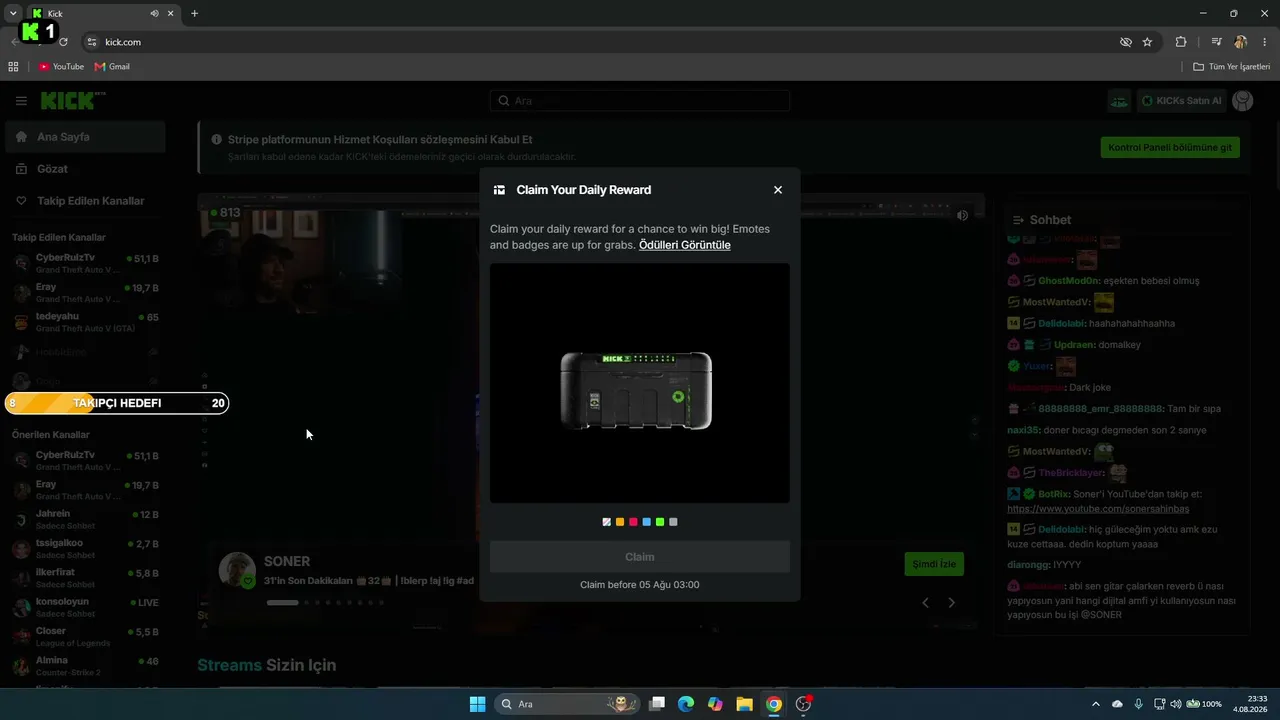Viewport: 1280px width, 720px height.
Task: Show hidden system tray icons
Action: (x=1096, y=704)
